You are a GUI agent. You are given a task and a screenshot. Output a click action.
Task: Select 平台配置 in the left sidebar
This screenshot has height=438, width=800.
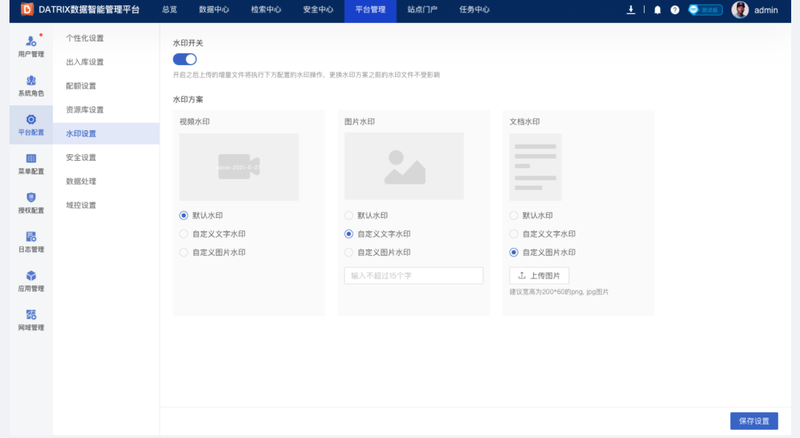tap(31, 125)
